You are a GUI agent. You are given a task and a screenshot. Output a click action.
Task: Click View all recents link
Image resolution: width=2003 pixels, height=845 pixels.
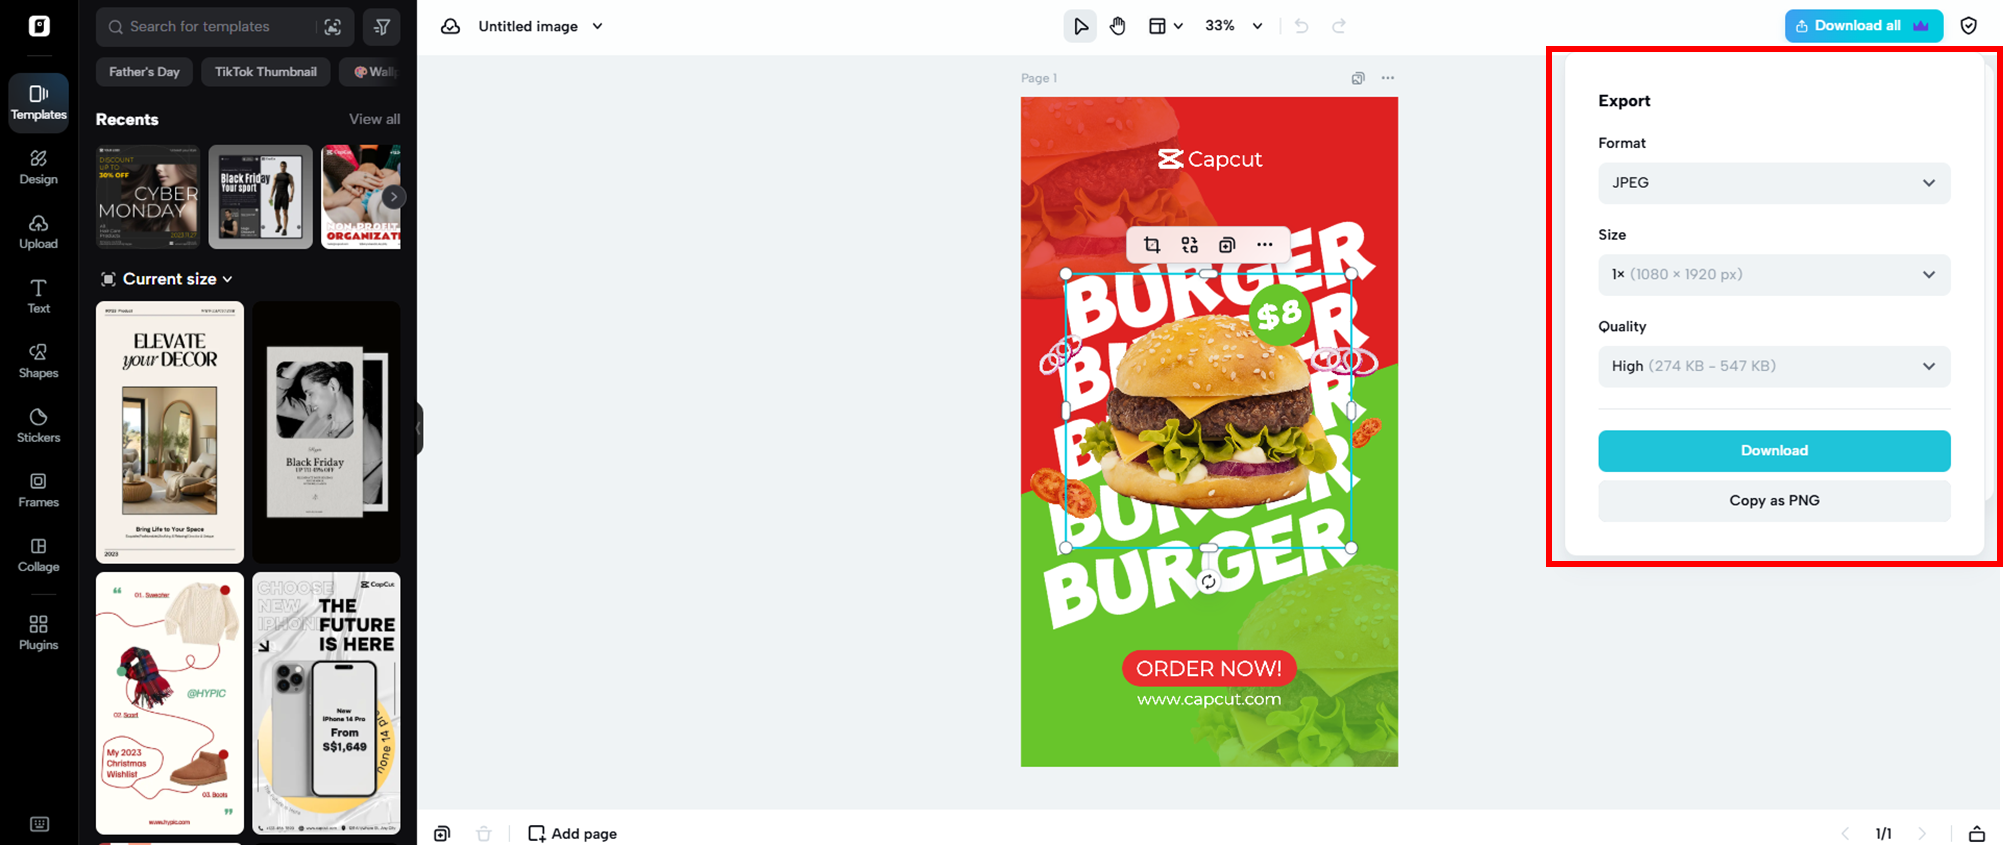click(x=374, y=119)
